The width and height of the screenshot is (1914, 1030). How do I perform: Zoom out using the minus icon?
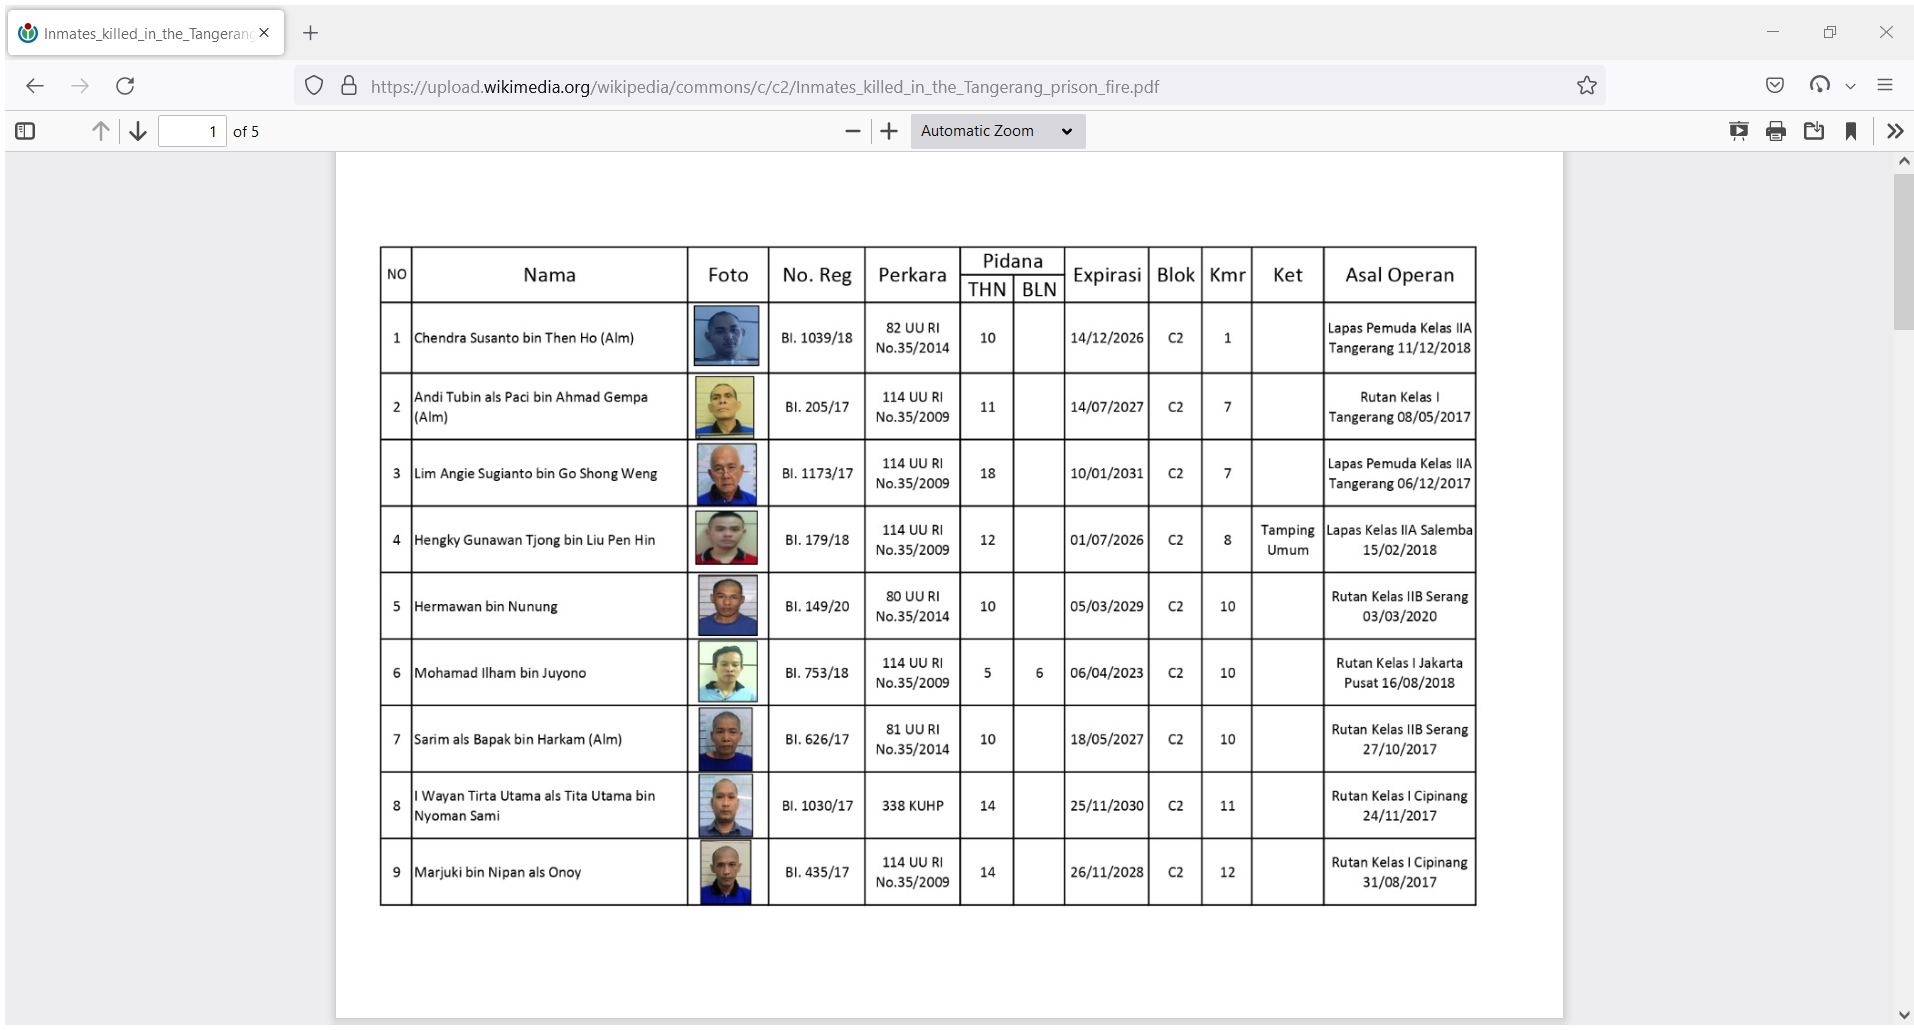click(x=852, y=131)
